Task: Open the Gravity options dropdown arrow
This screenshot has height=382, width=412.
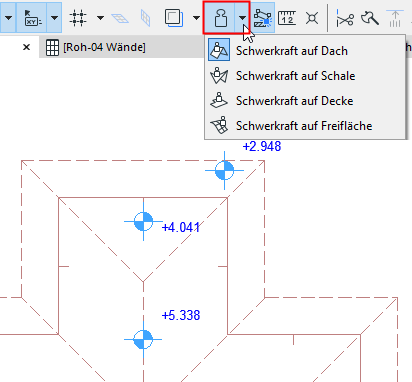Action: (x=242, y=17)
